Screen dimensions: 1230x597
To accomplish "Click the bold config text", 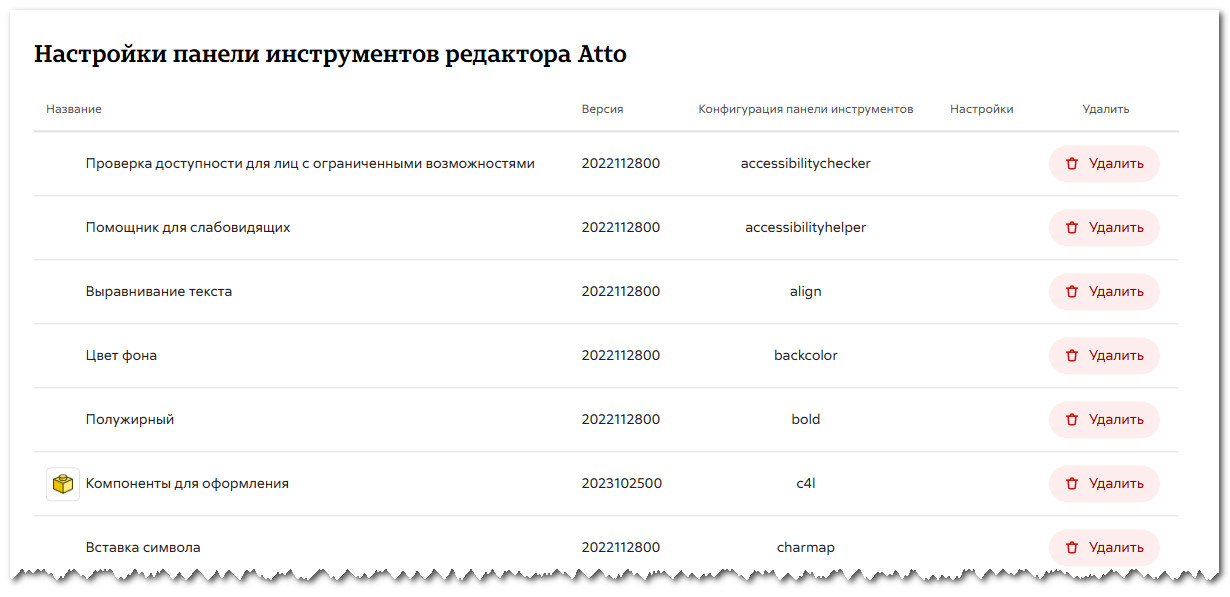I will [x=806, y=420].
